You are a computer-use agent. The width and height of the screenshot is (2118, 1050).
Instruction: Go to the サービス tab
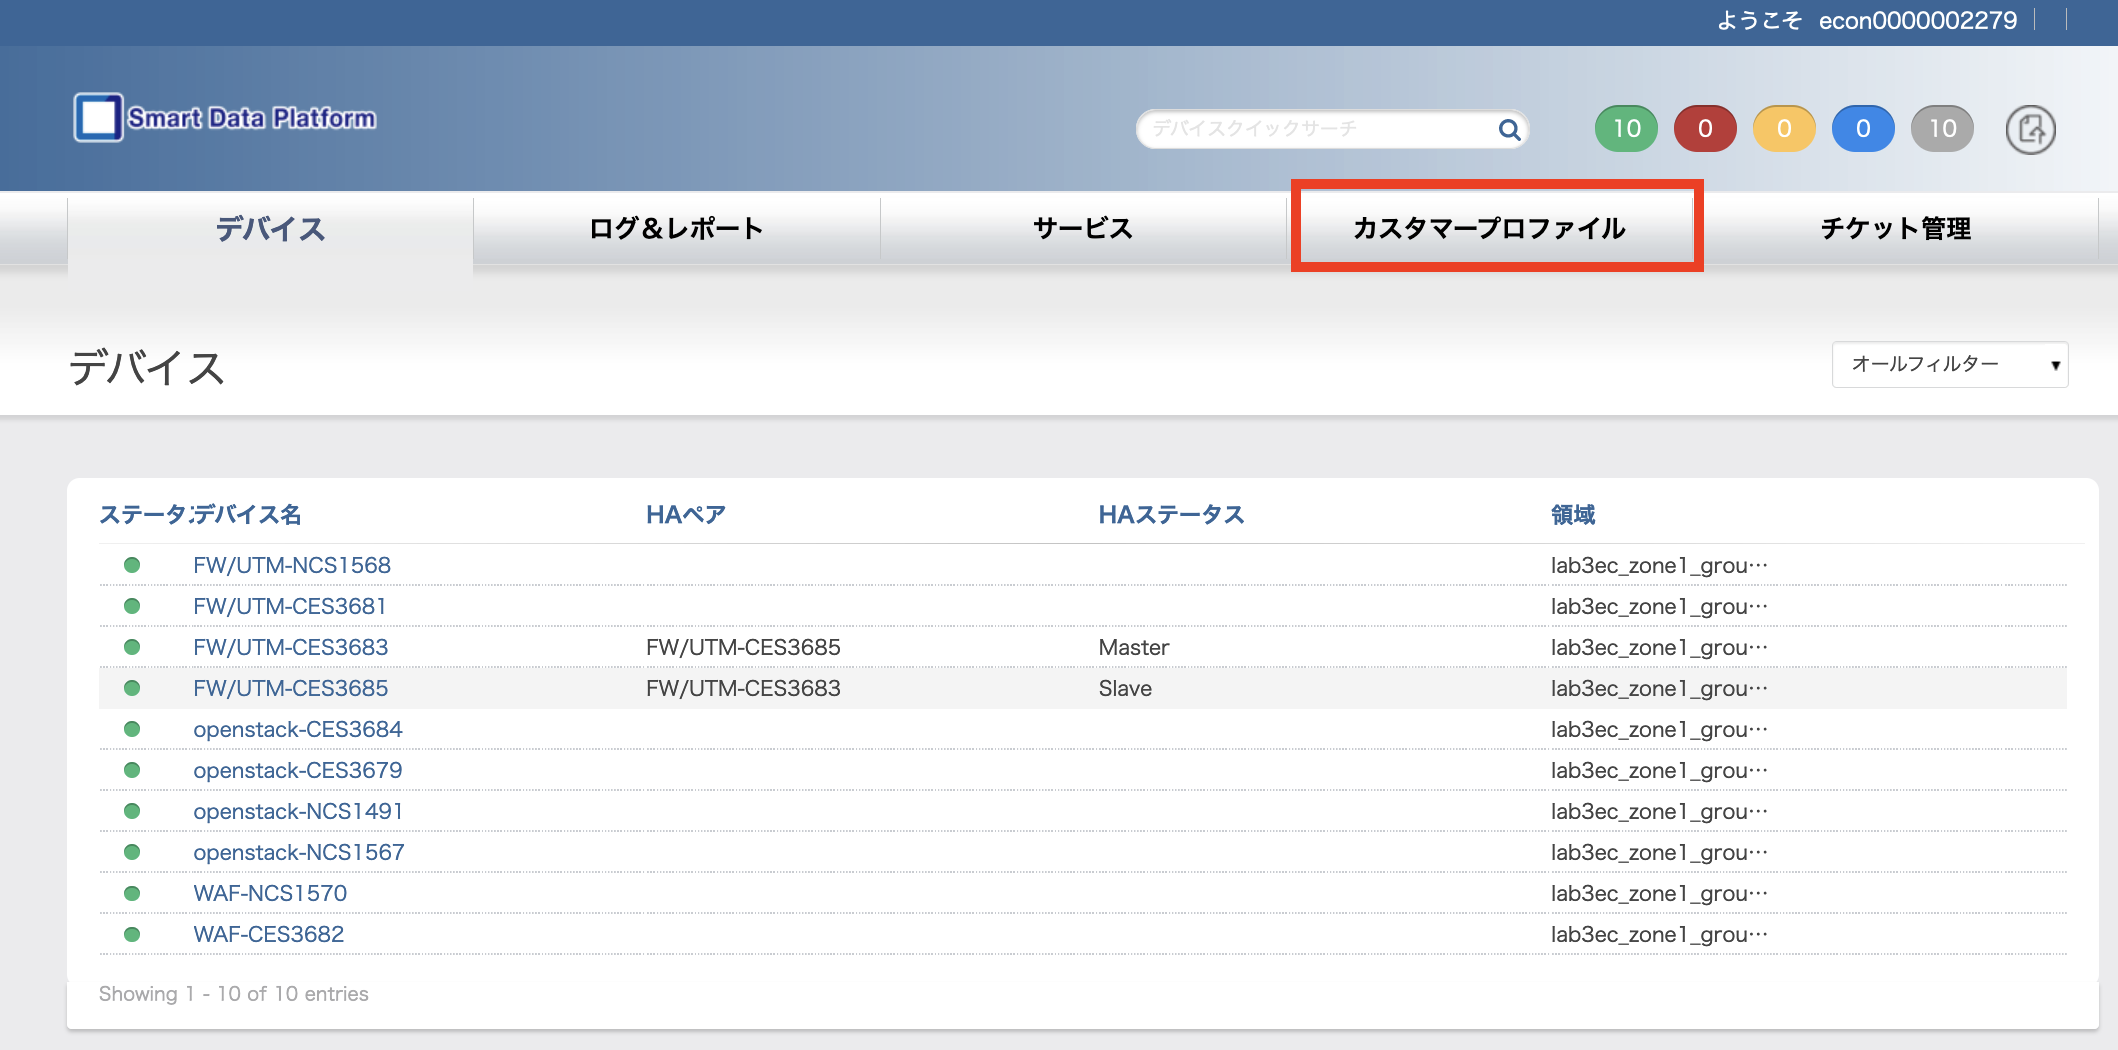pos(1083,228)
